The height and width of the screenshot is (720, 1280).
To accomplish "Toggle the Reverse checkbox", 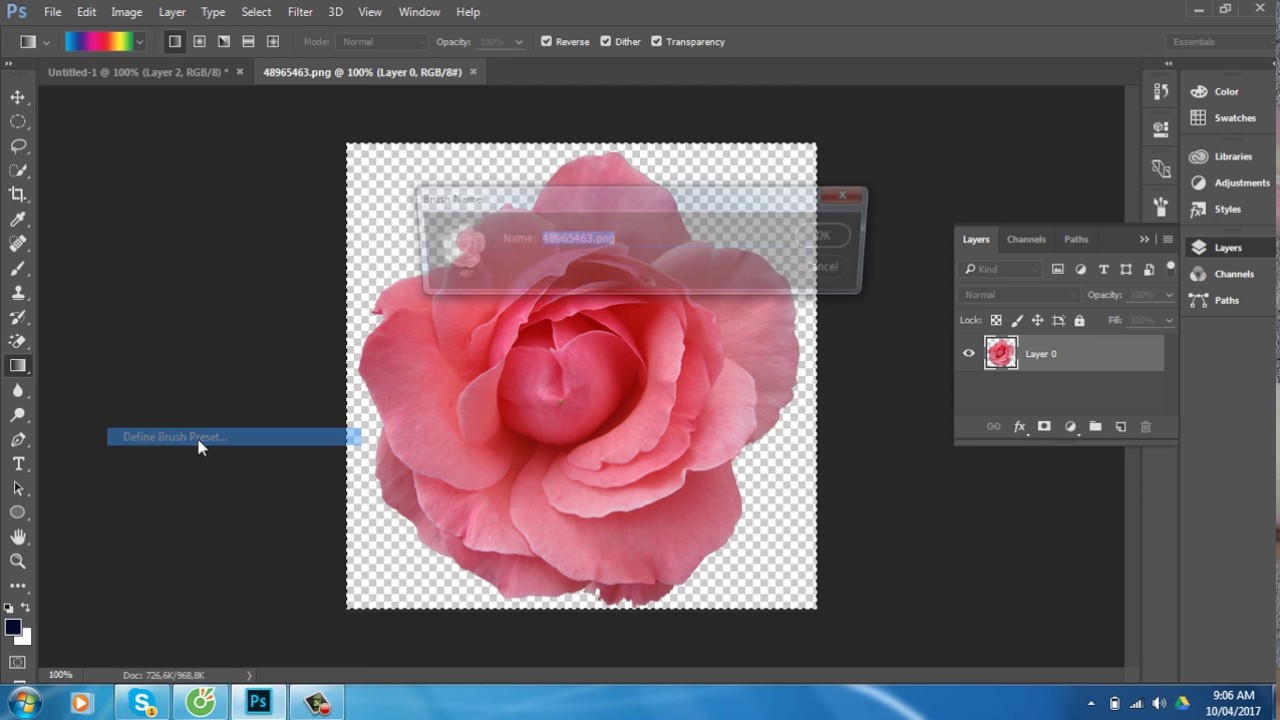I will [x=546, y=42].
